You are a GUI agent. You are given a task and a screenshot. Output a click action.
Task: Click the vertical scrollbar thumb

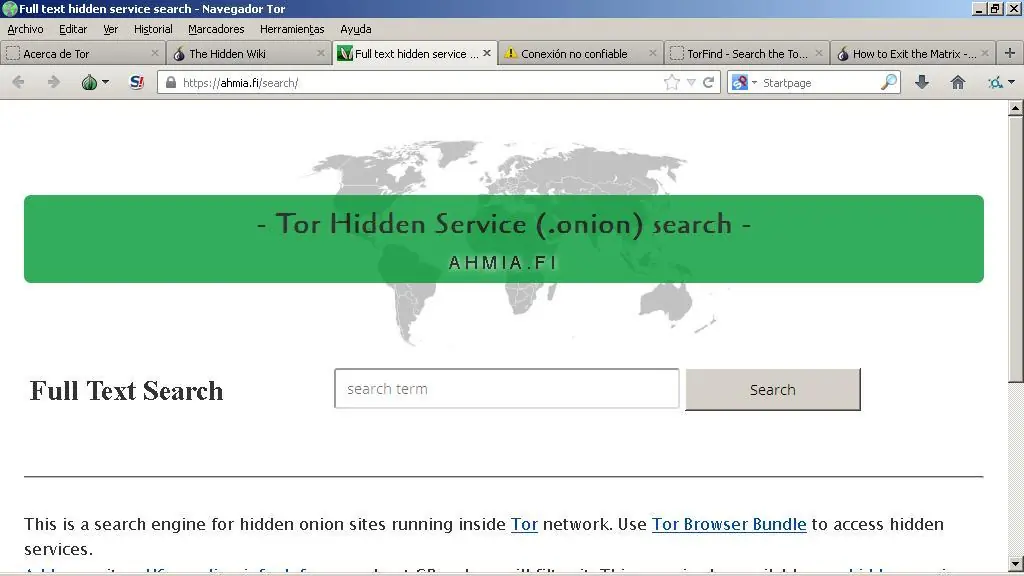click(x=1016, y=249)
